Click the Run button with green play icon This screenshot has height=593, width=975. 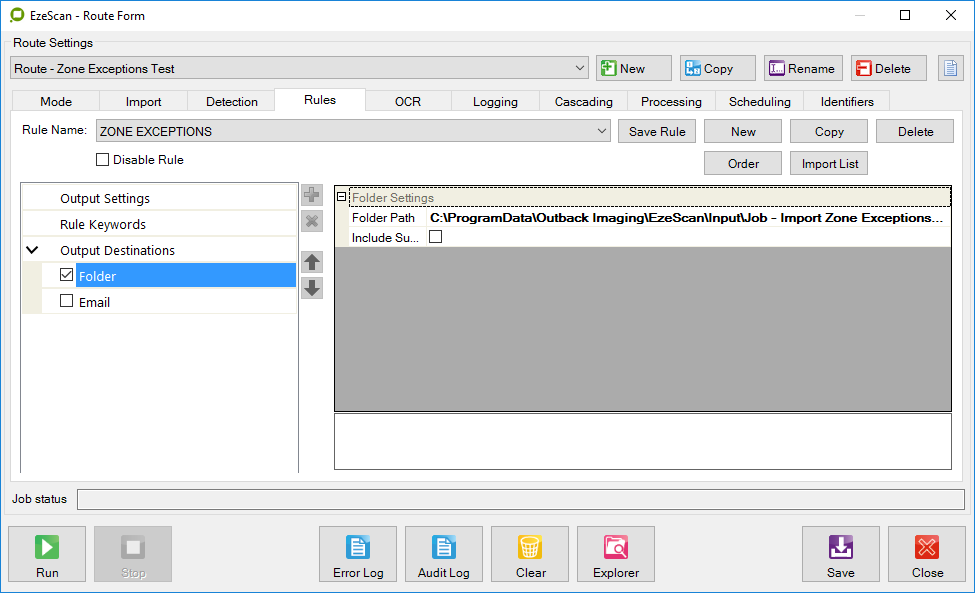[x=47, y=554]
